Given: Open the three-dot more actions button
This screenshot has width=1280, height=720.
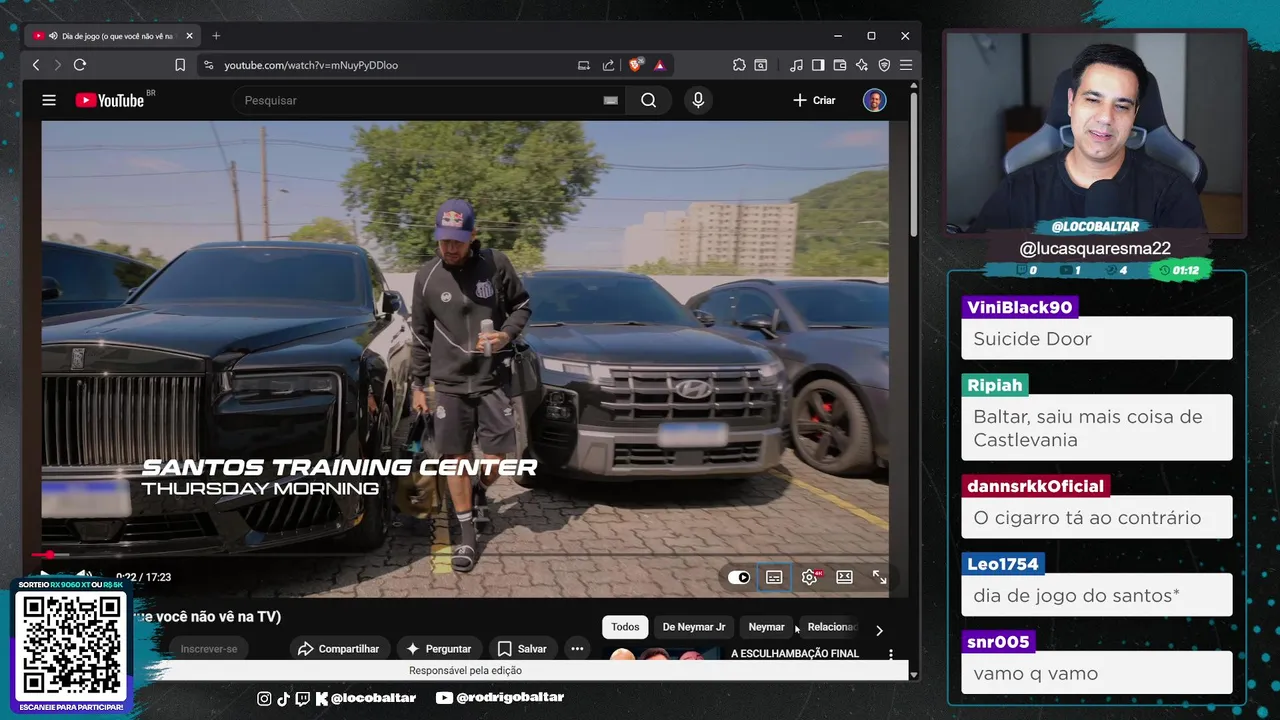Looking at the screenshot, I should tap(577, 649).
